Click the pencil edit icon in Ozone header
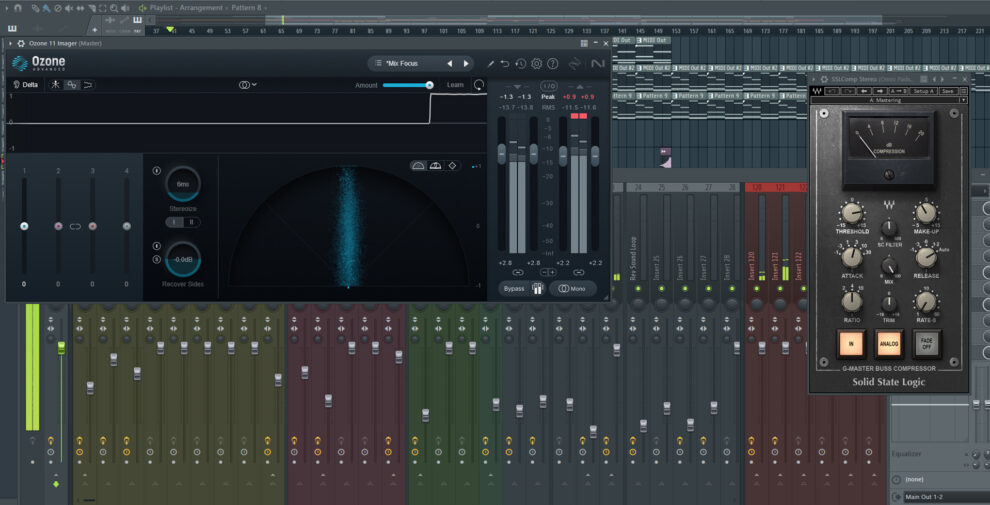The height and width of the screenshot is (505, 990). (490, 64)
